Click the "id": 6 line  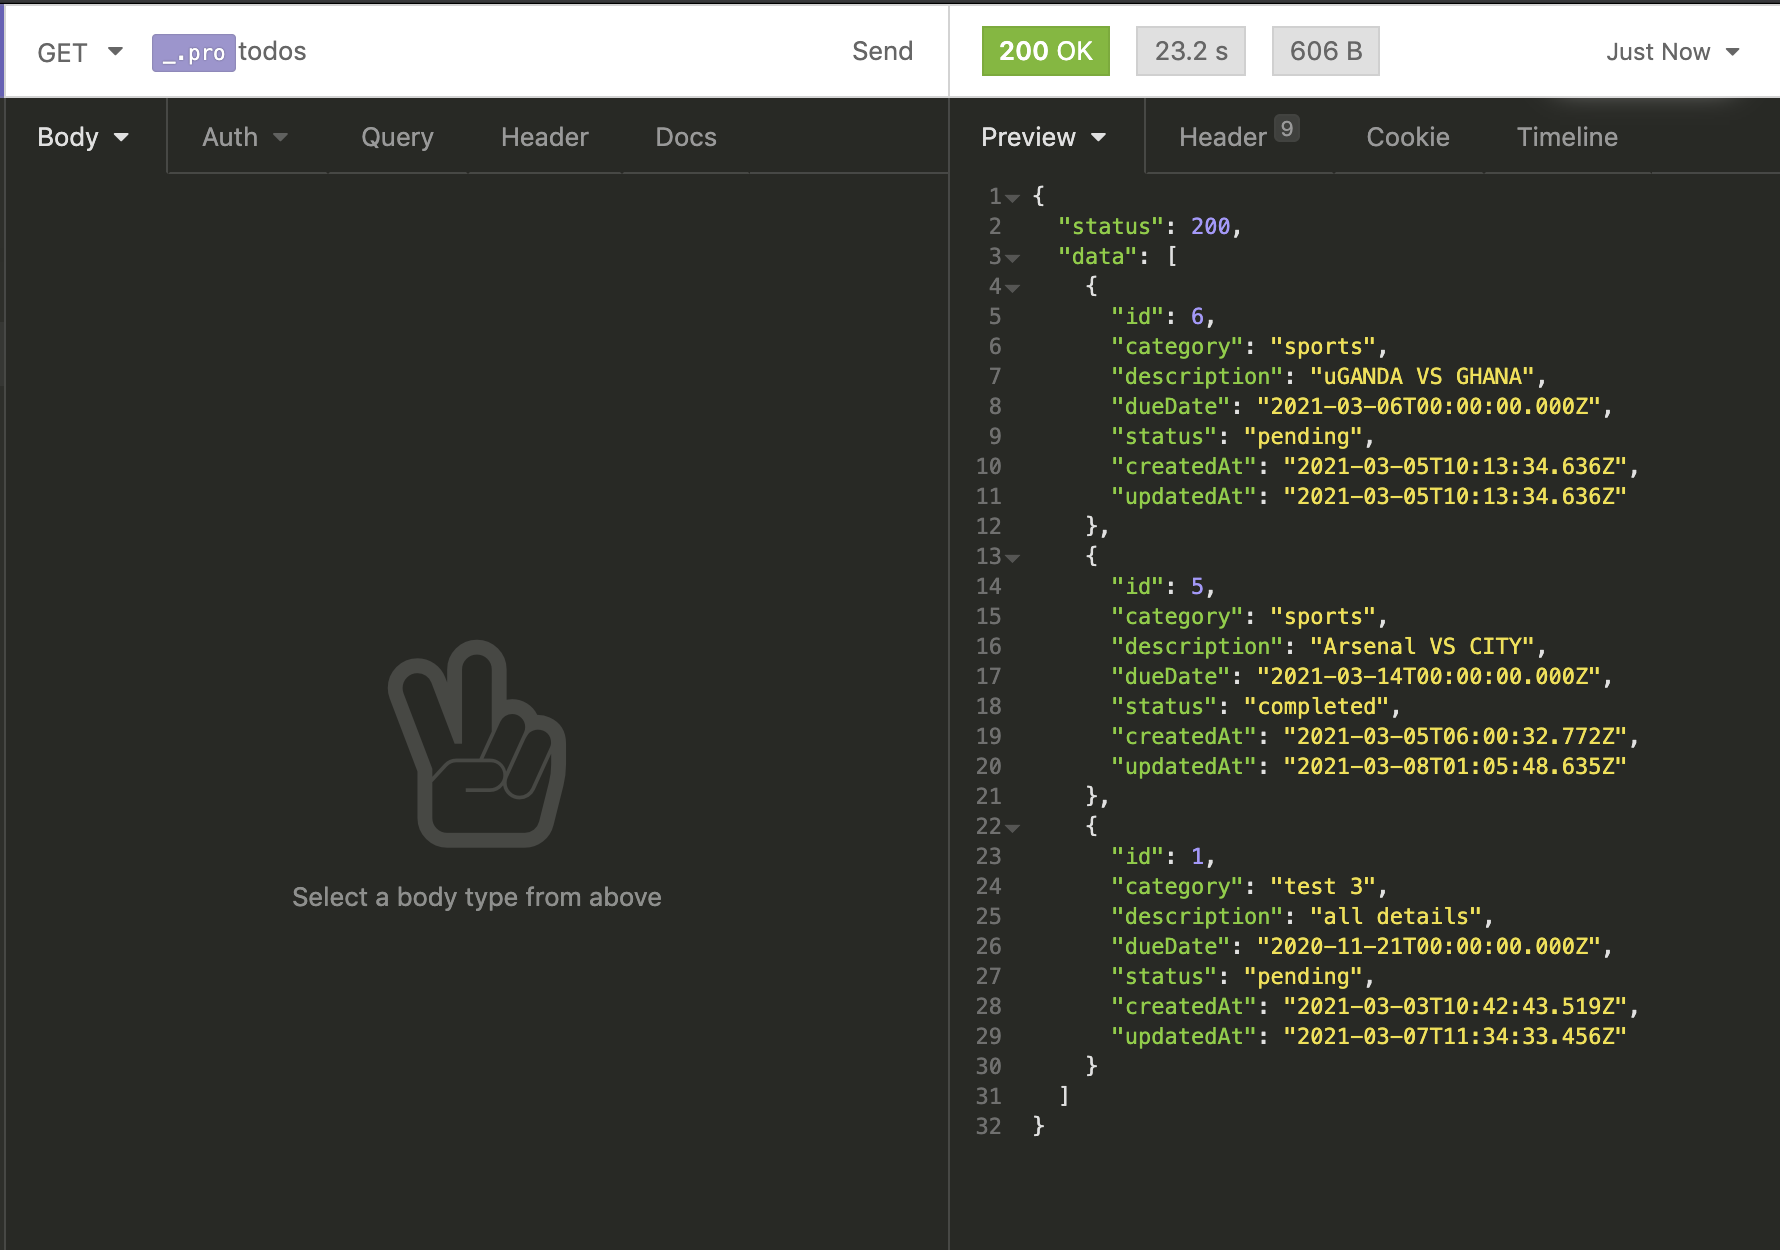tap(1163, 317)
